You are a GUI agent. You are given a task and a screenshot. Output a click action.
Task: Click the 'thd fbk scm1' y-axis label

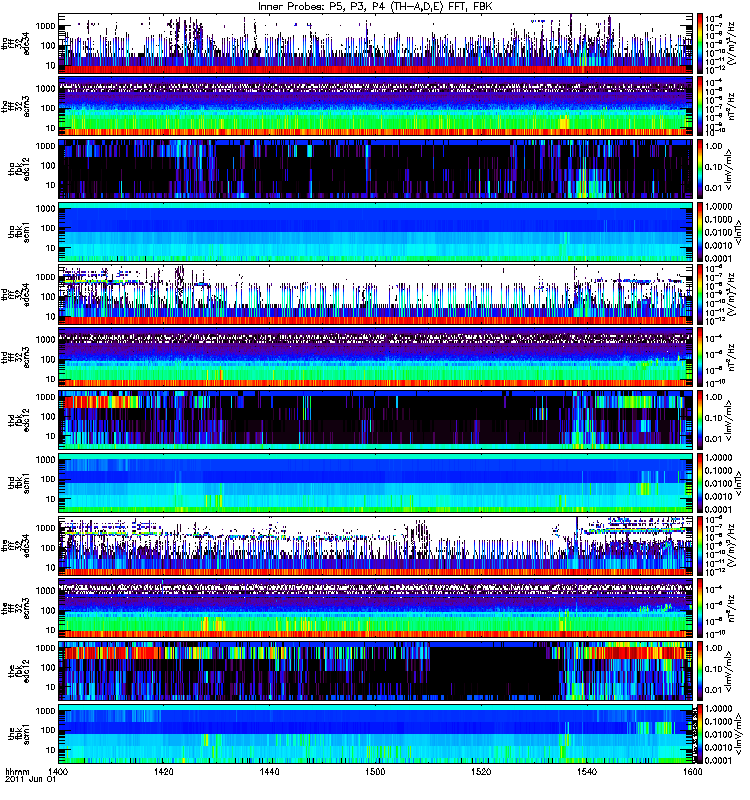(x=19, y=483)
